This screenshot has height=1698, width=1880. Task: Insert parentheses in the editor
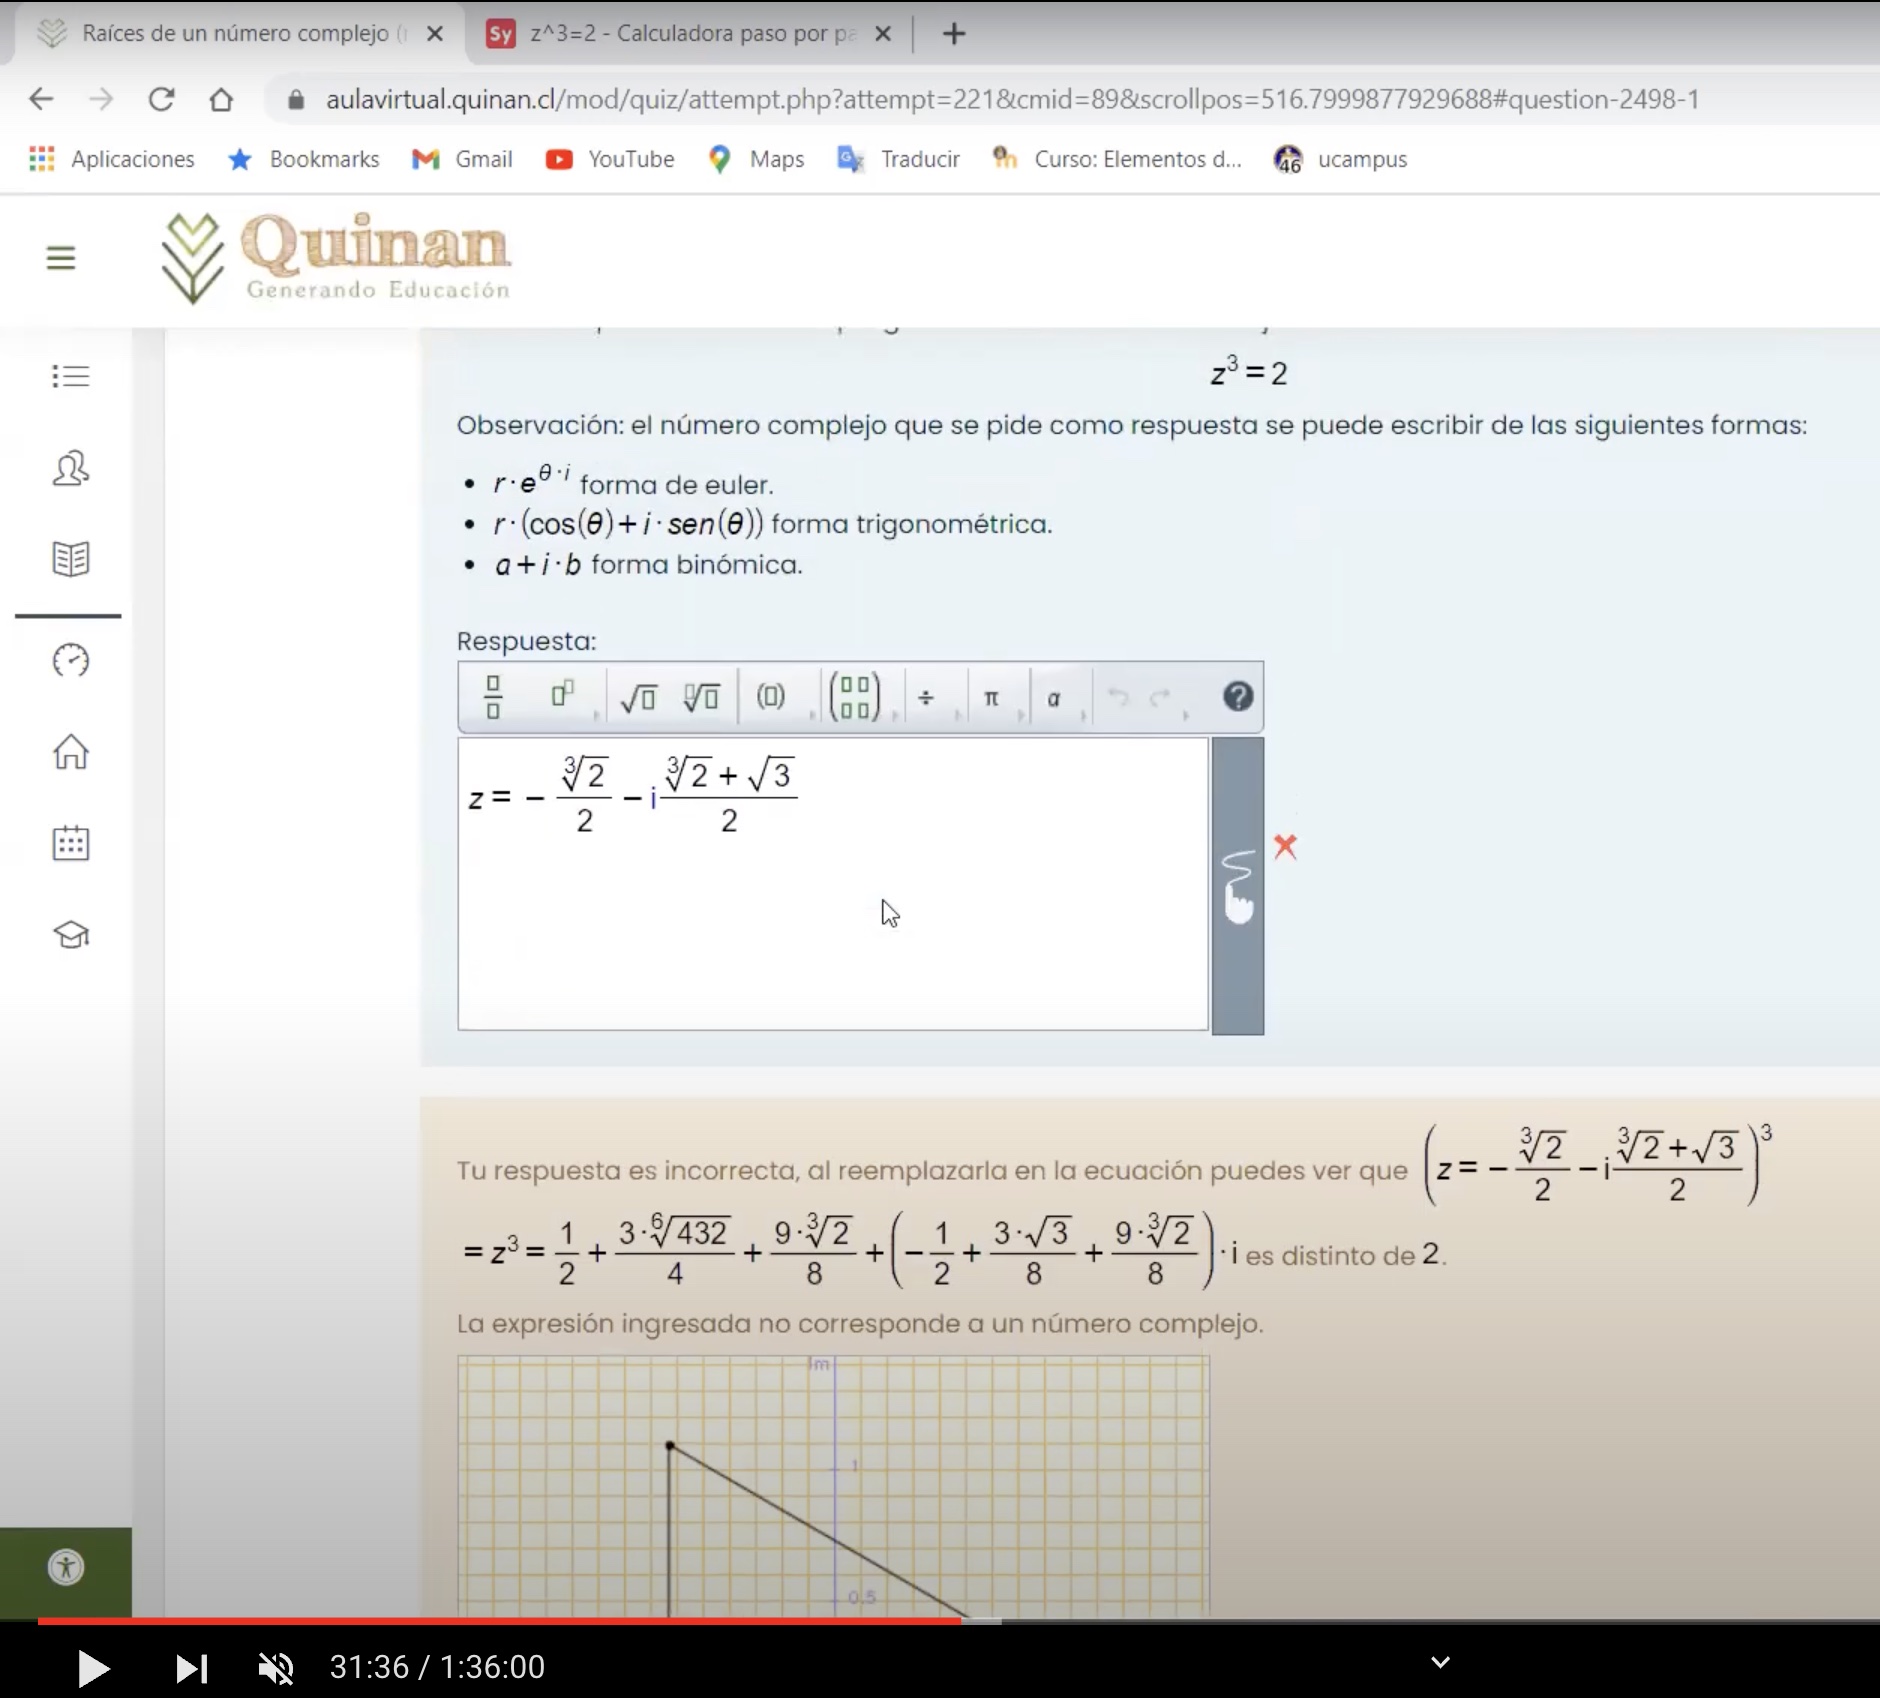(x=770, y=696)
